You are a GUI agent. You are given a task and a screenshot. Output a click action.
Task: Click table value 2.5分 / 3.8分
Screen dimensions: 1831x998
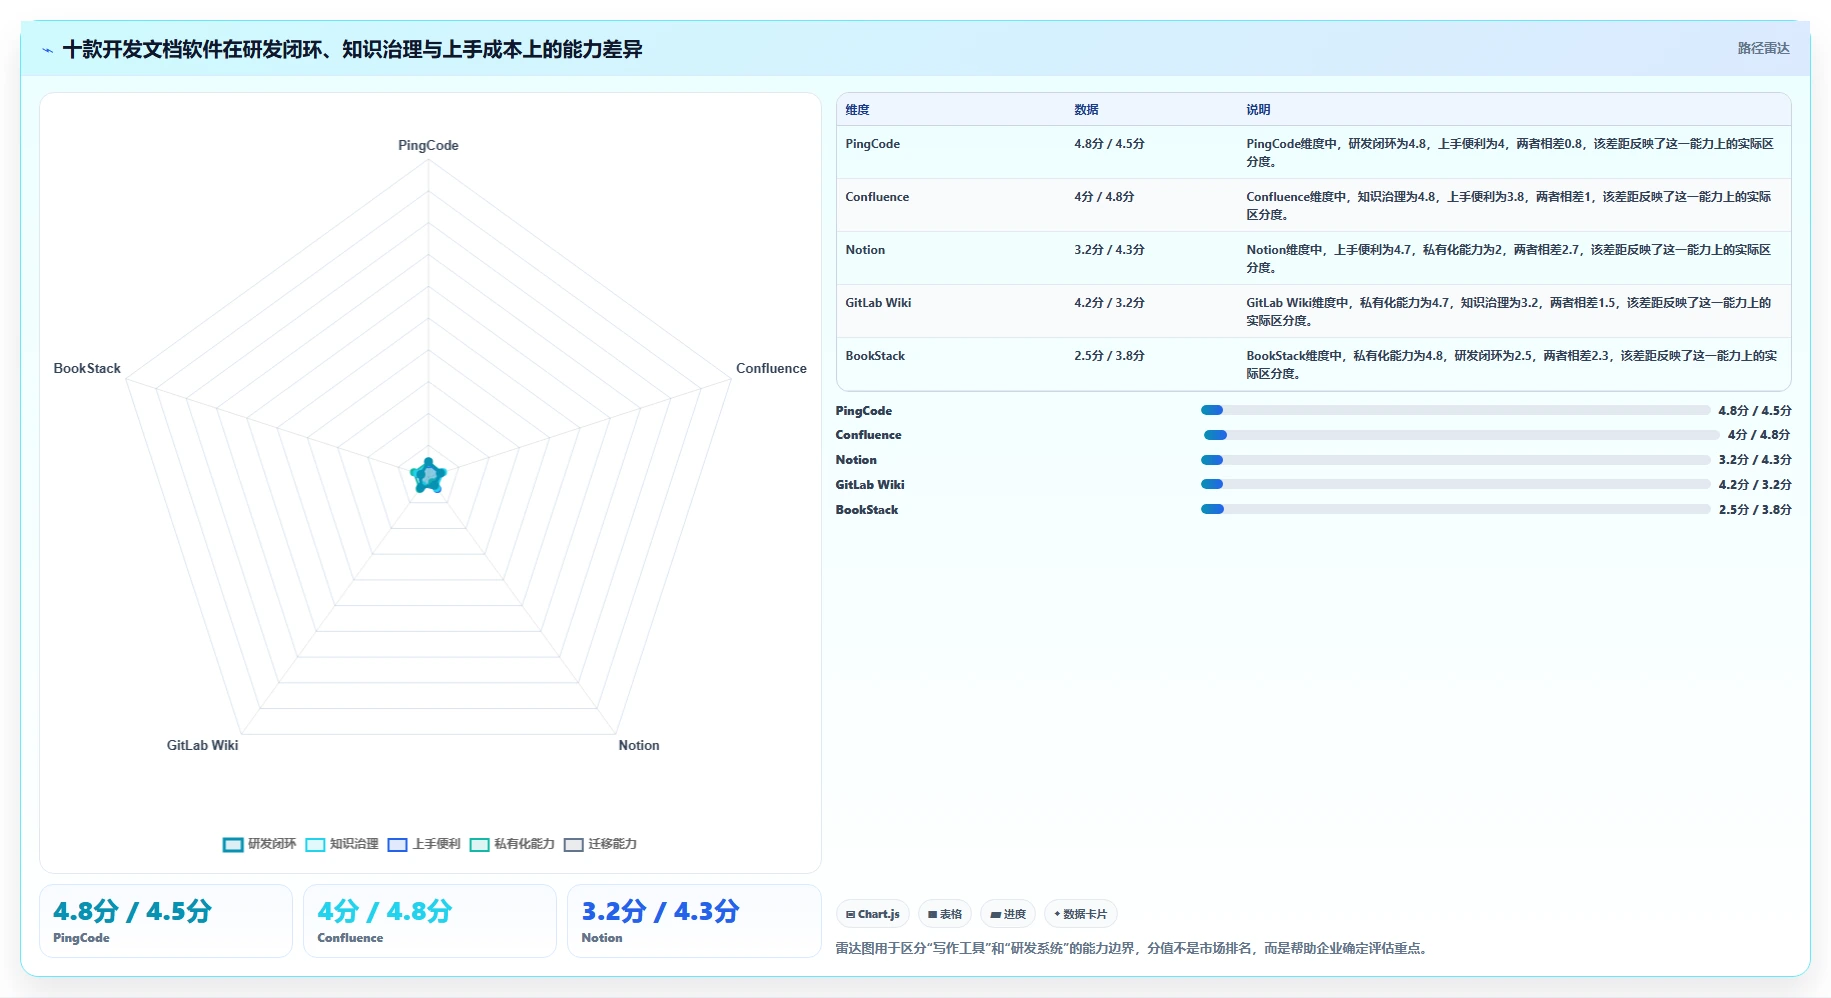point(1109,356)
